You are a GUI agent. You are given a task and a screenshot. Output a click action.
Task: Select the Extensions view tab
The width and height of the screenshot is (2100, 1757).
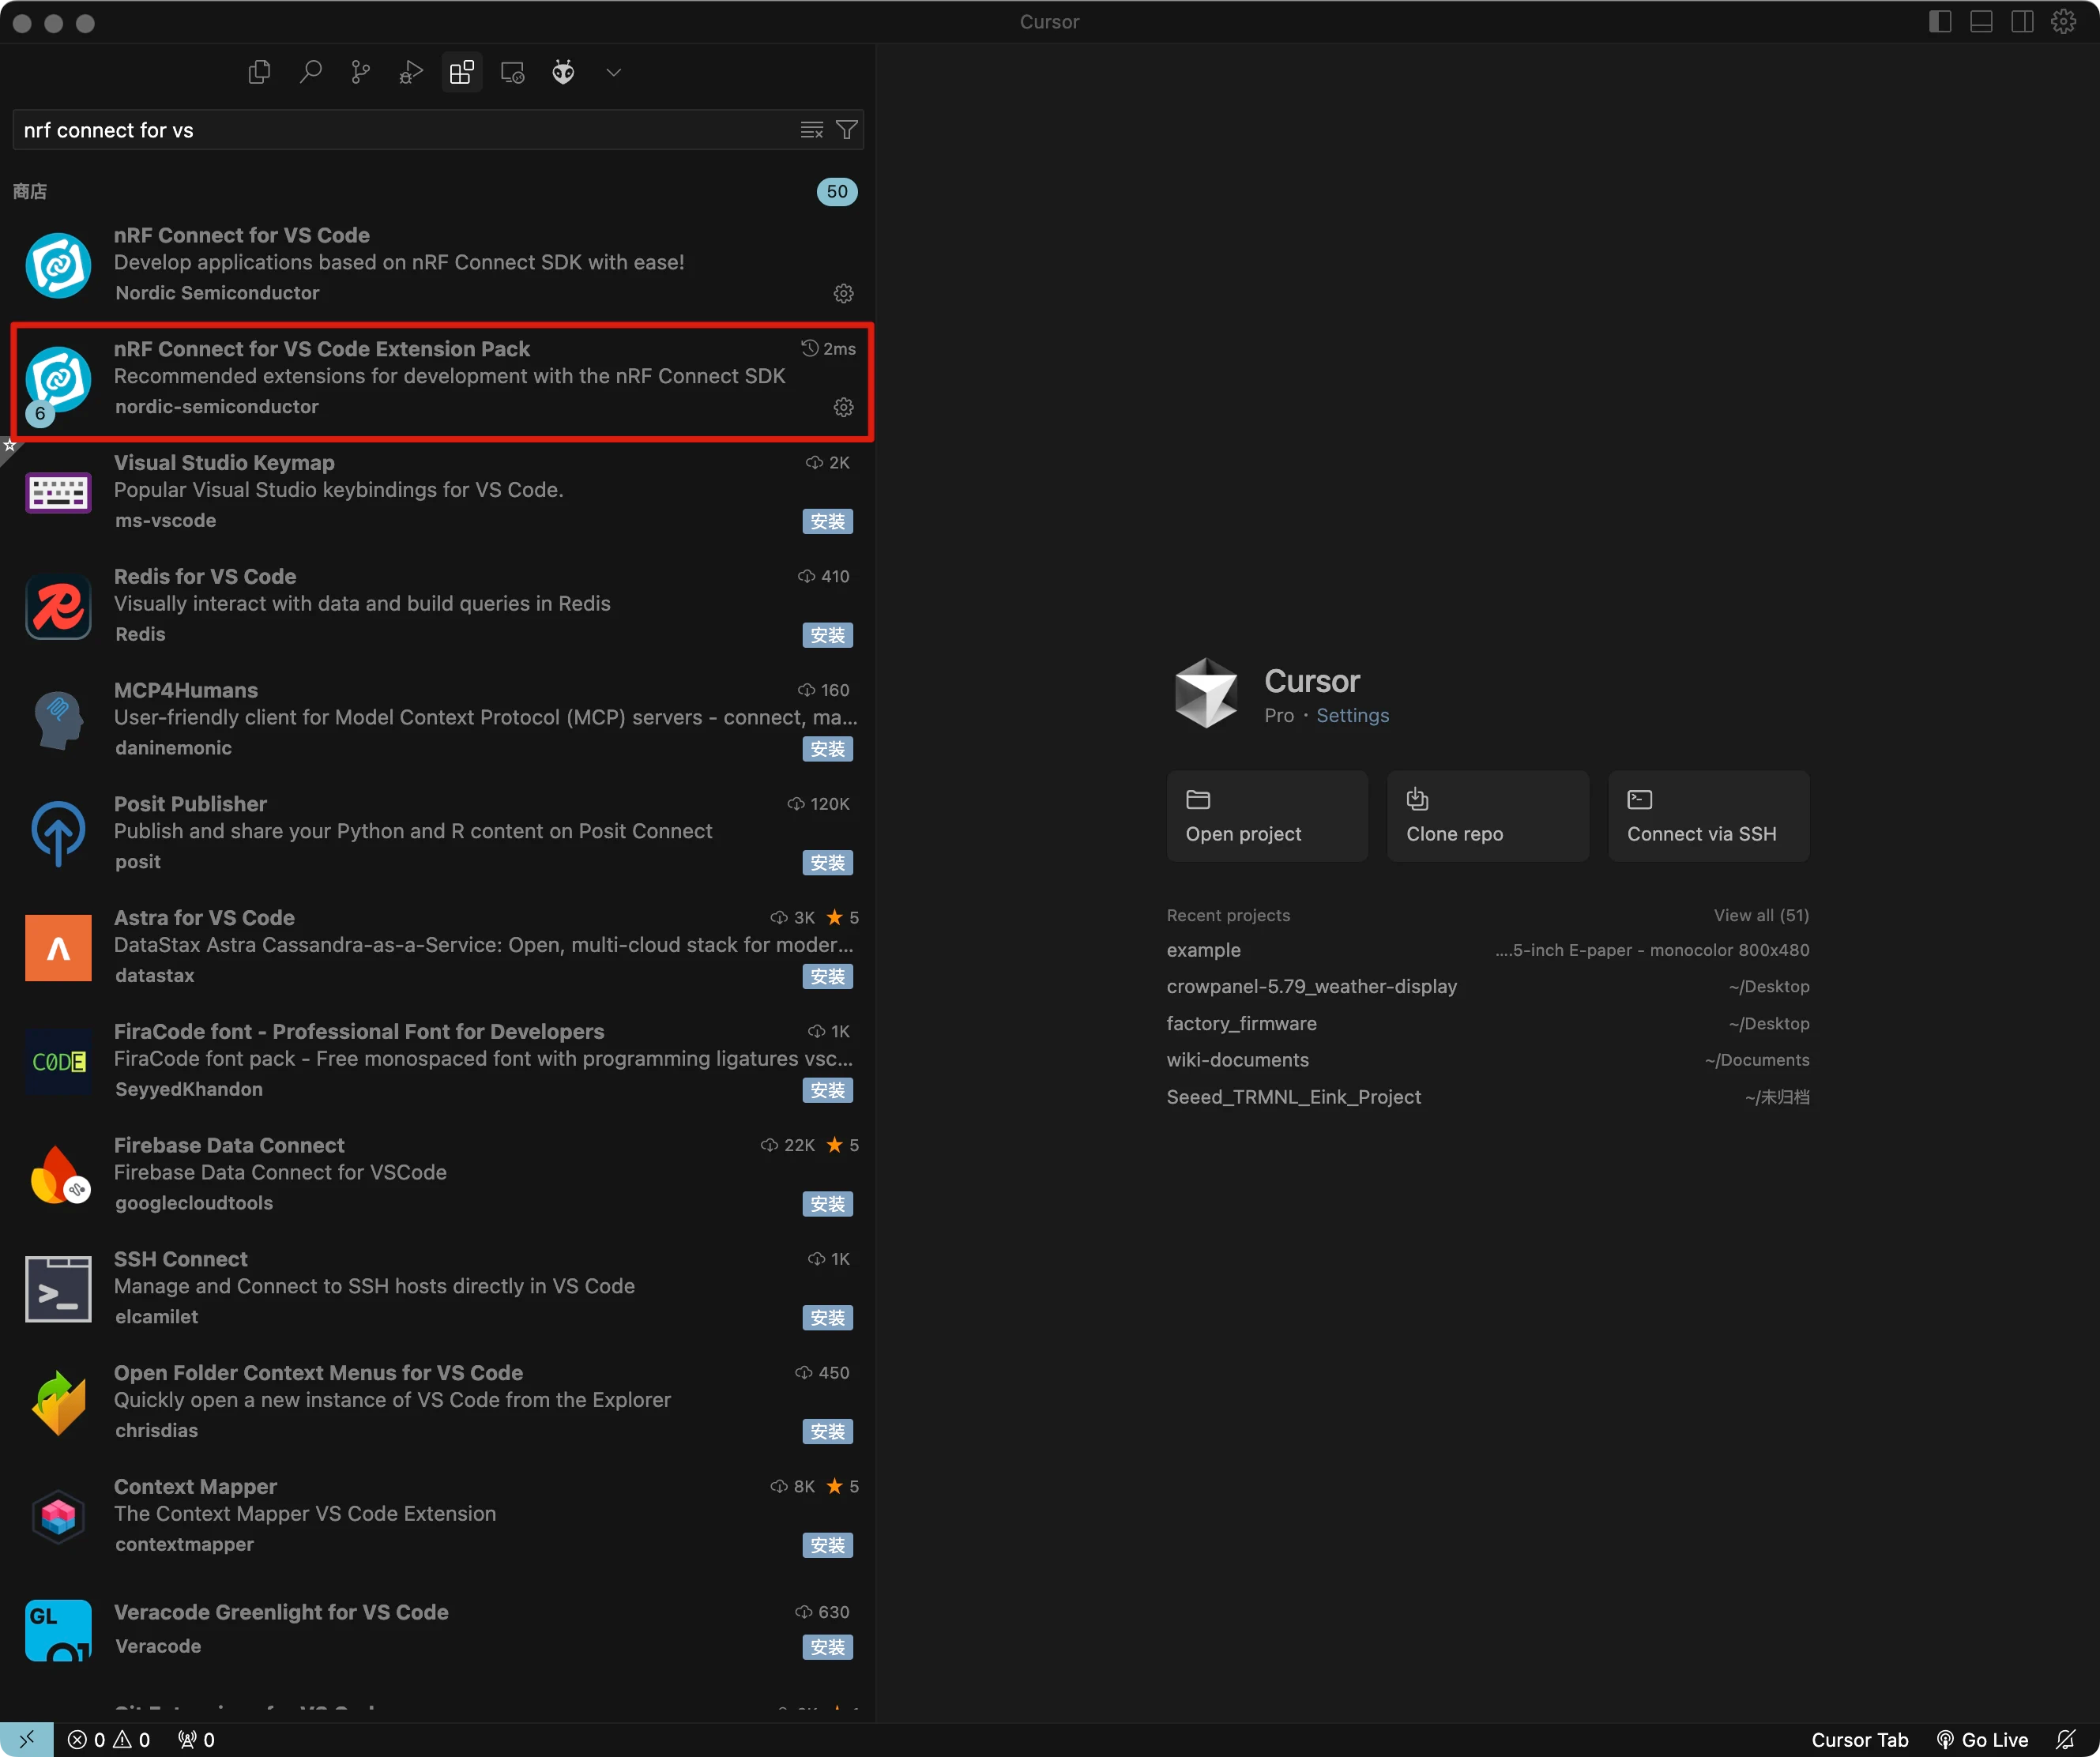(462, 72)
